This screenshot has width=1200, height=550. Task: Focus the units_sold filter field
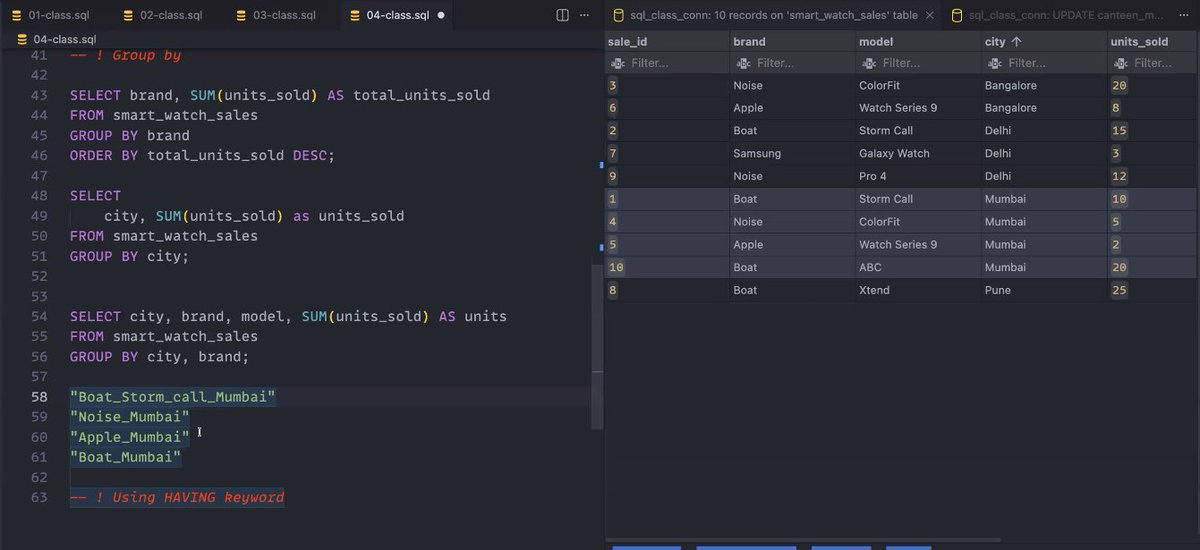pos(1154,63)
